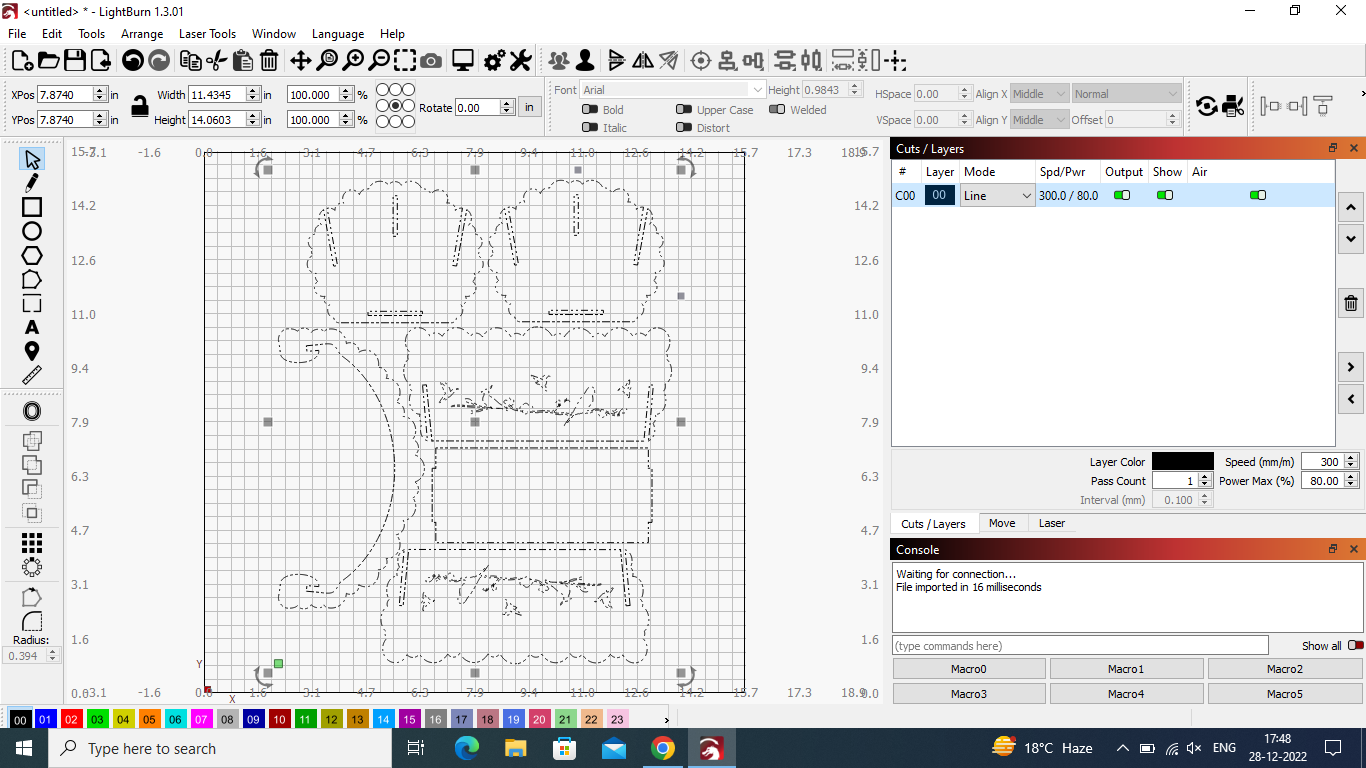The height and width of the screenshot is (768, 1366).
Task: Open the Align X dropdown
Action: pos(1039,93)
